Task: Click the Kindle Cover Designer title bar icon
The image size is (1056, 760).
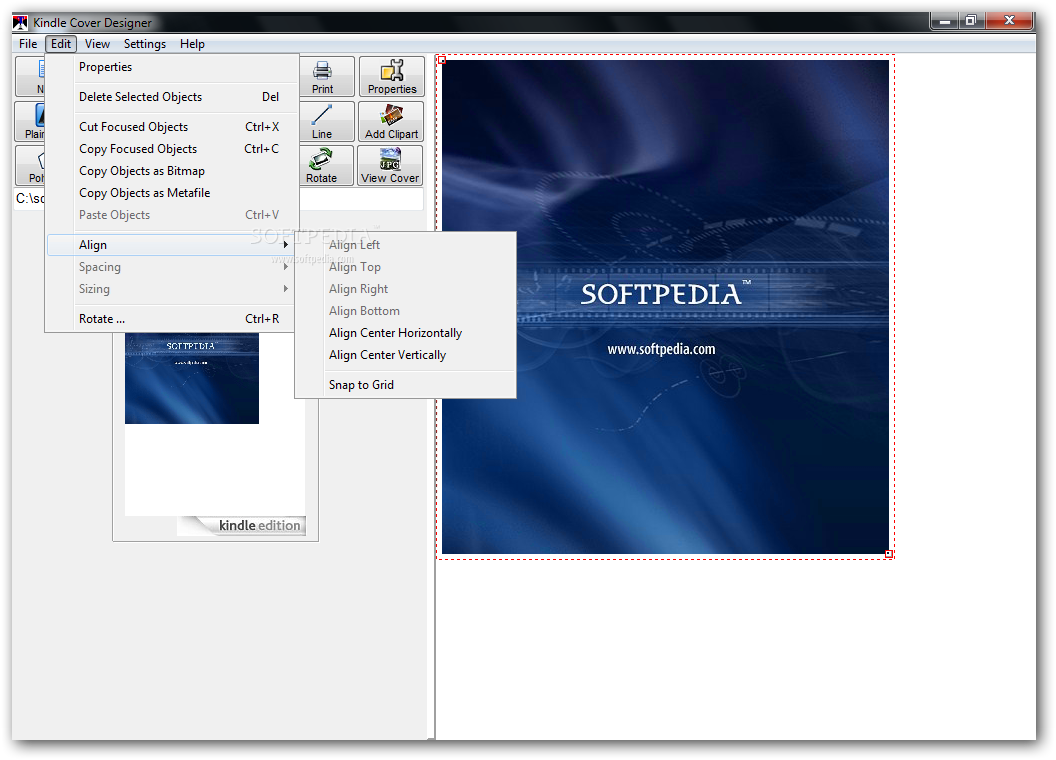Action: pos(20,22)
